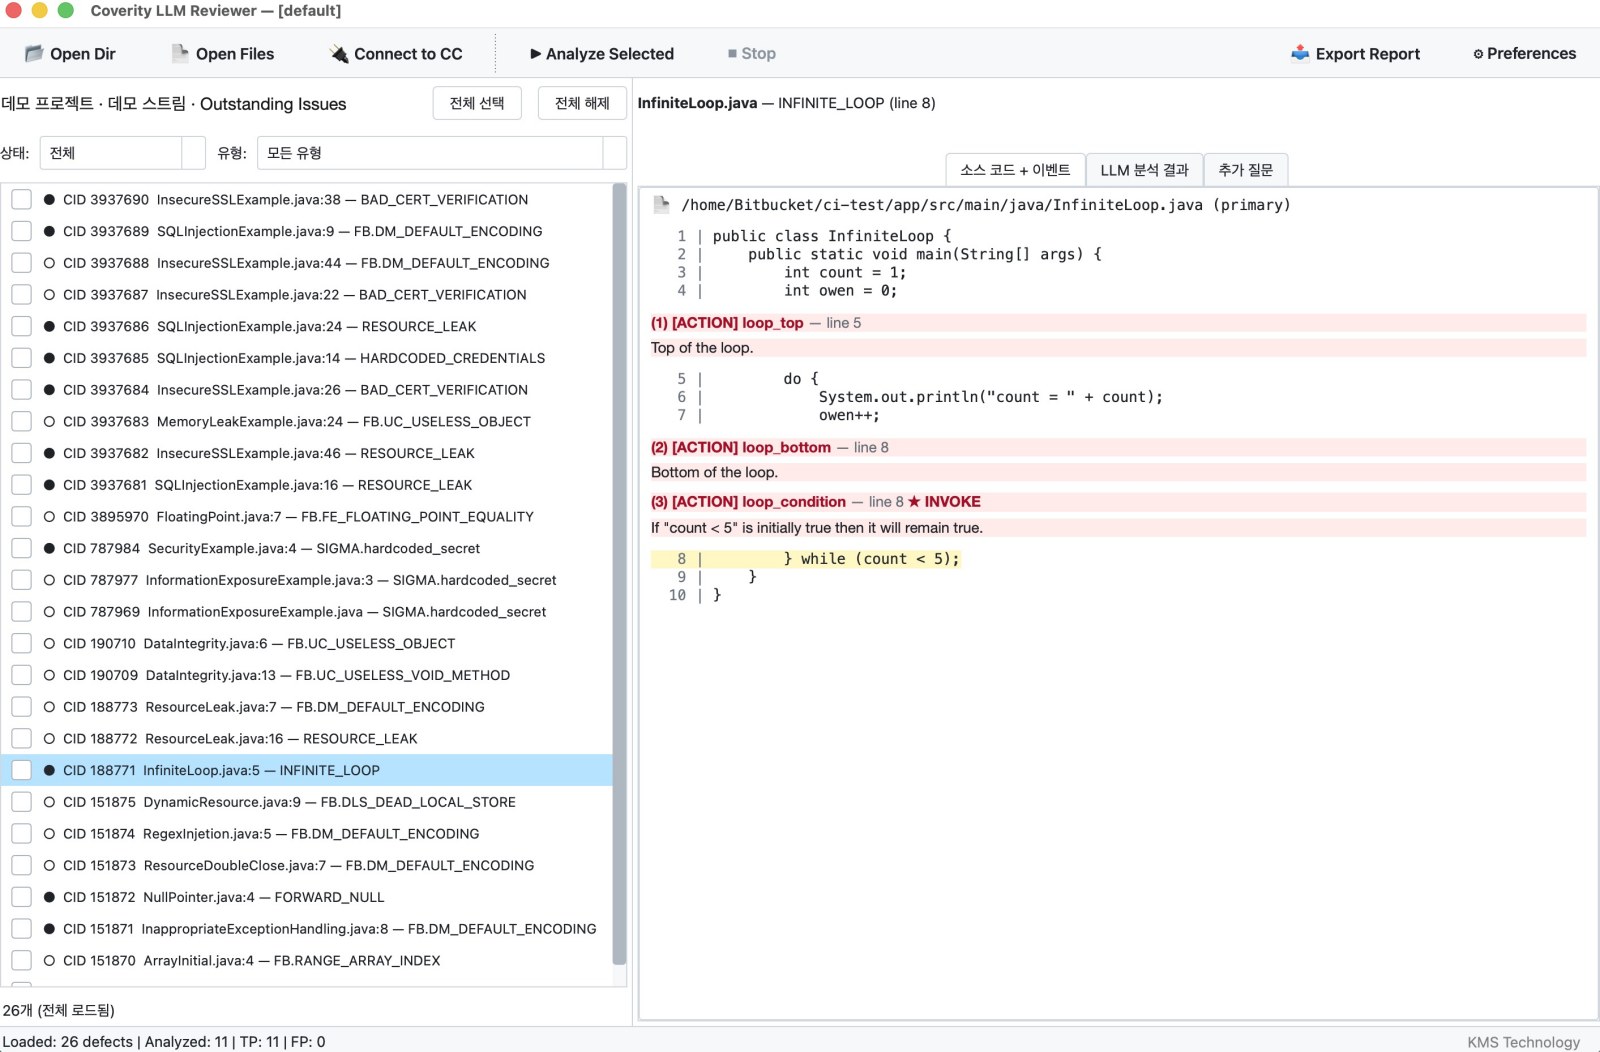1600x1052 pixels.
Task: Click hollow status circle of CID 151870
Action: (49, 961)
